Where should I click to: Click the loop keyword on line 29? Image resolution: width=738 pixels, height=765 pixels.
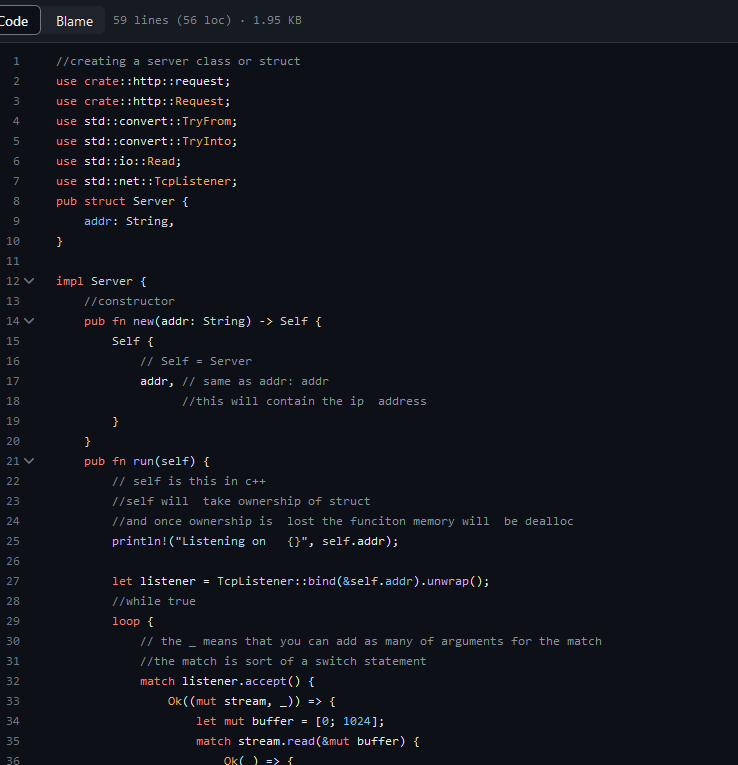point(125,621)
